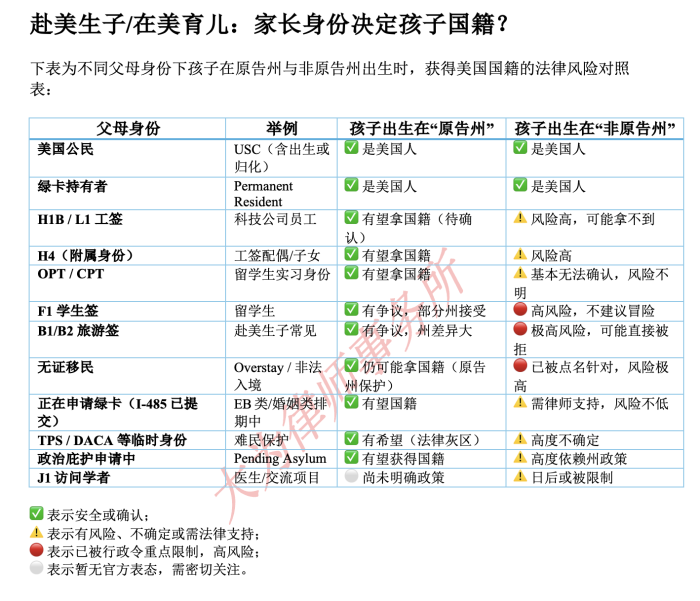Click the green check beside 有希望（法律灰区）
700x601 pixels.
(x=351, y=438)
